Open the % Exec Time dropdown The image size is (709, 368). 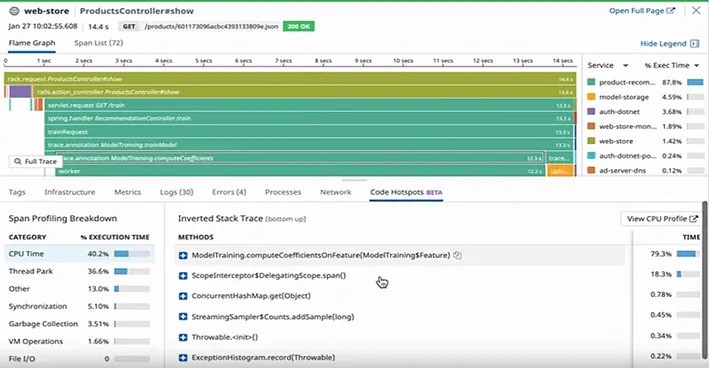tap(672, 66)
